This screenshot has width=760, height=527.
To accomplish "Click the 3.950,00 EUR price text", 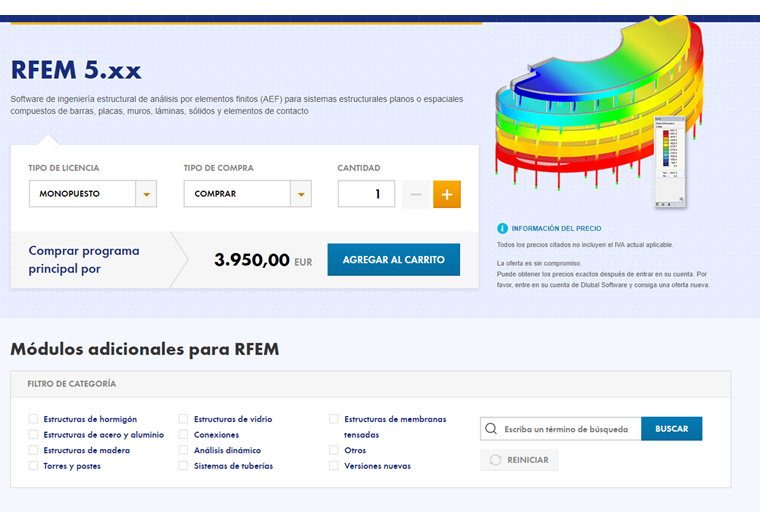I will (263, 260).
